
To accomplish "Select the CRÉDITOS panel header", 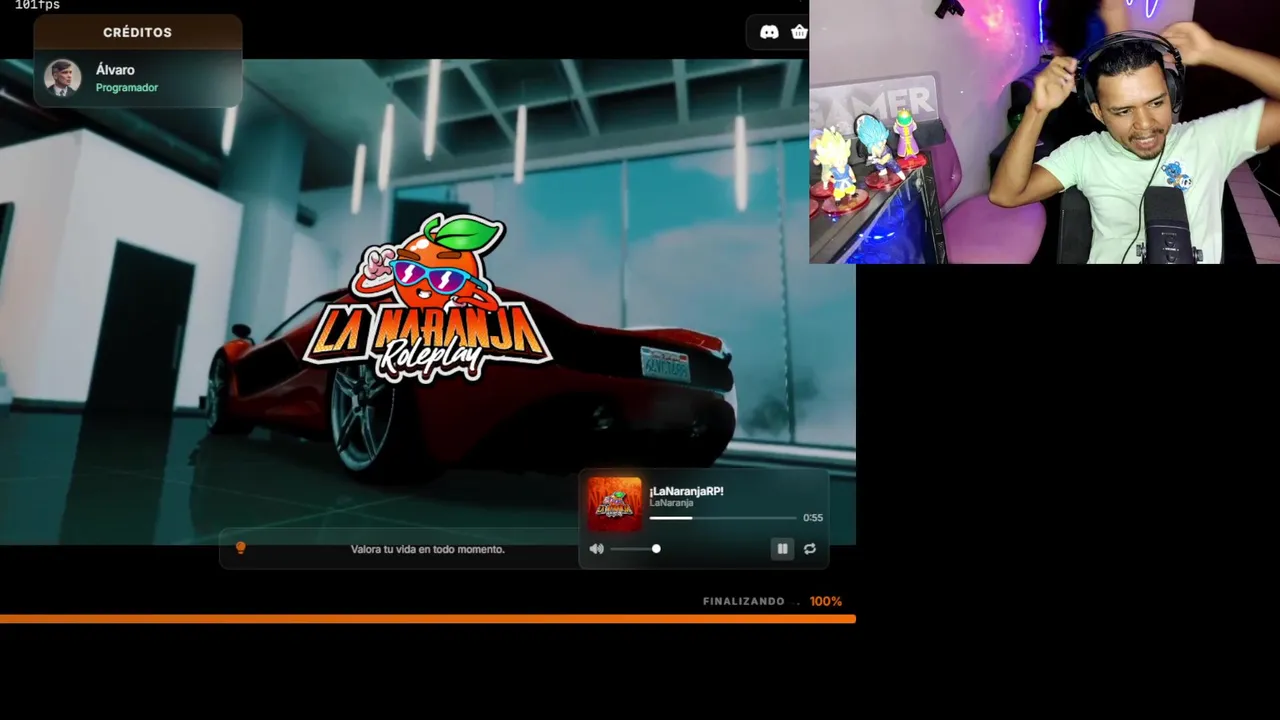I will pyautogui.click(x=138, y=32).
